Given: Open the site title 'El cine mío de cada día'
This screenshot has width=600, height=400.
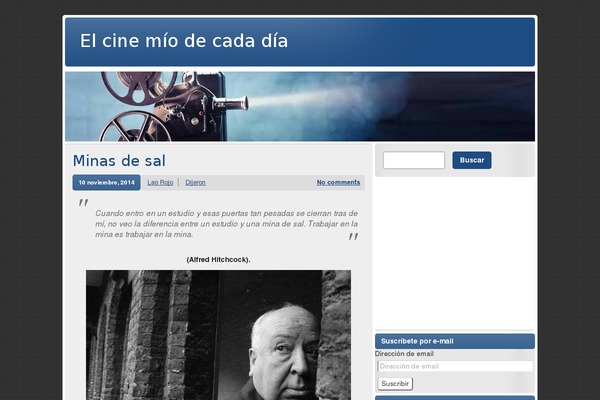Looking at the screenshot, I should click(x=184, y=41).
